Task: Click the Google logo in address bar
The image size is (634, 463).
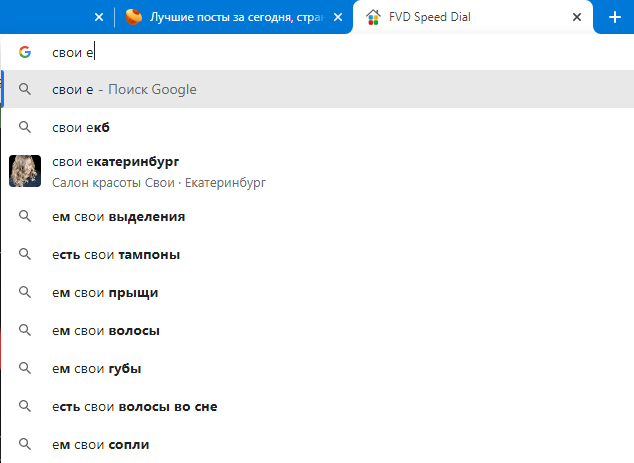Action: [25, 52]
